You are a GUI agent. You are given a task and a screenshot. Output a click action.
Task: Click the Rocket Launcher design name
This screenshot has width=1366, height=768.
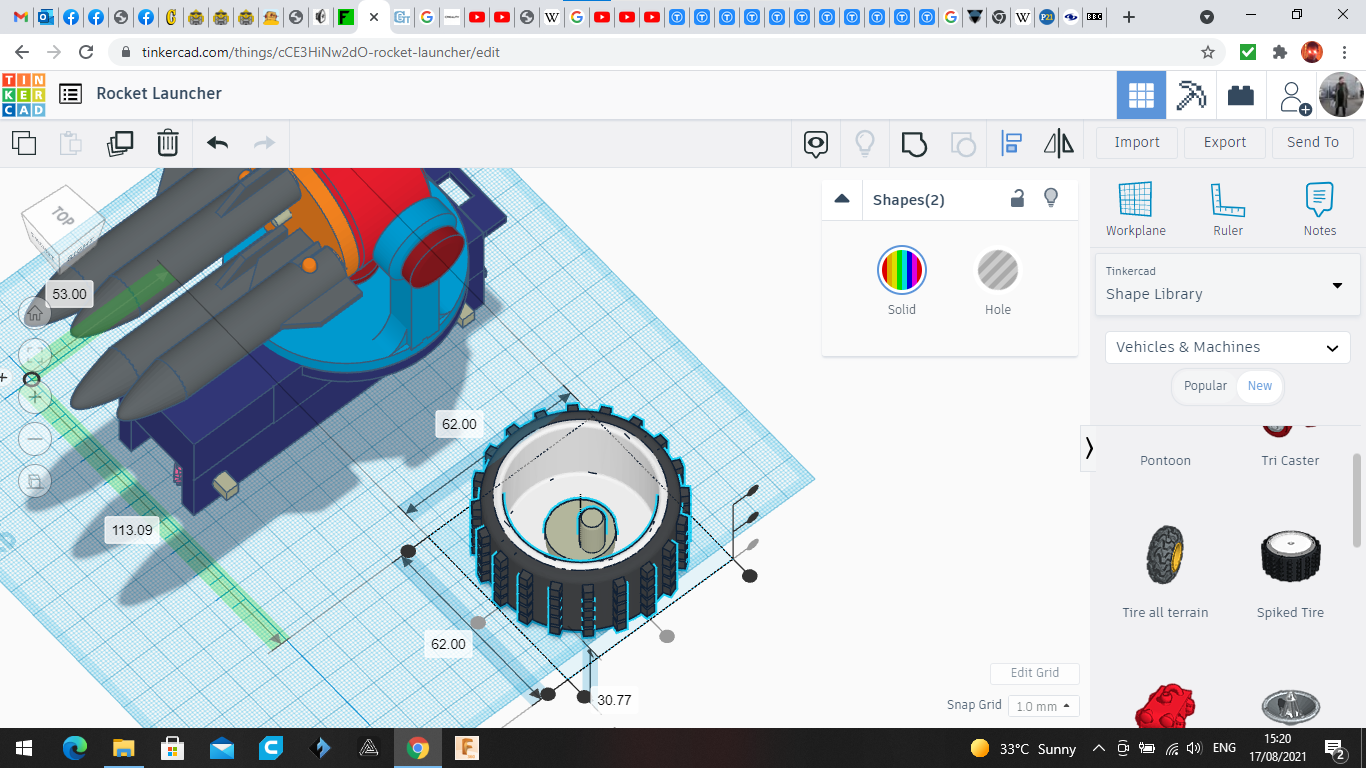[x=159, y=94]
